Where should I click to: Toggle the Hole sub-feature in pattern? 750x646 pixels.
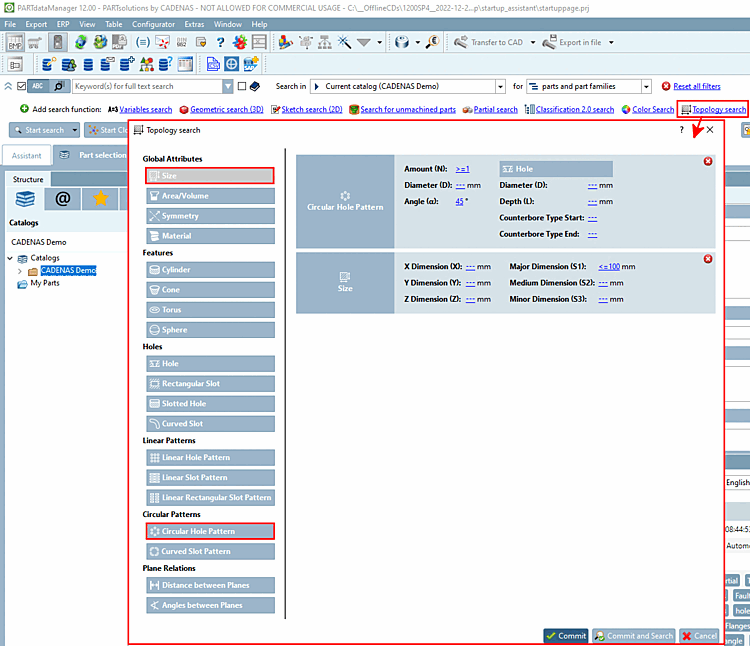[x=556, y=169]
